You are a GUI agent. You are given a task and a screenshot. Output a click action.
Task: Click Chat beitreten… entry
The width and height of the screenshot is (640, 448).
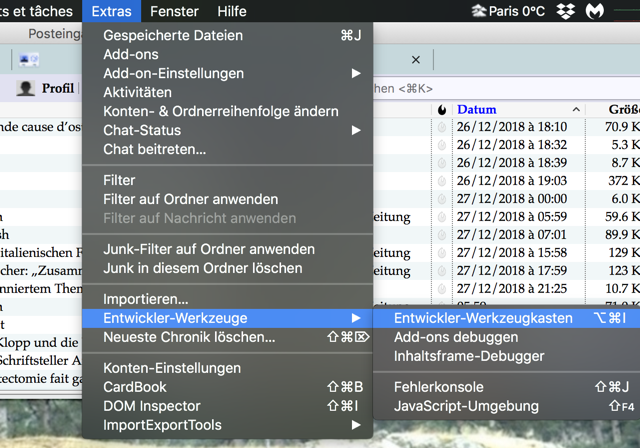227,149
